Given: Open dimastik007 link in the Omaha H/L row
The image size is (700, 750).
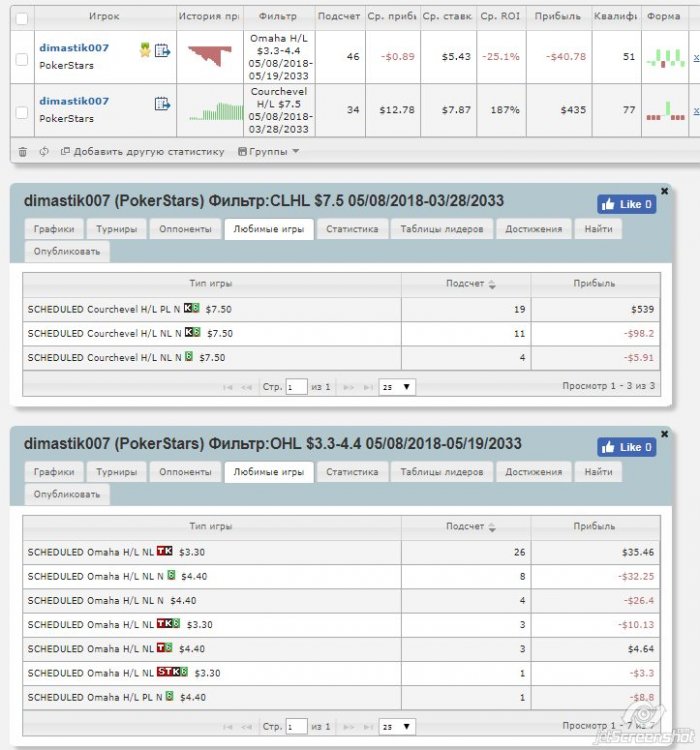Looking at the screenshot, I should (74, 48).
